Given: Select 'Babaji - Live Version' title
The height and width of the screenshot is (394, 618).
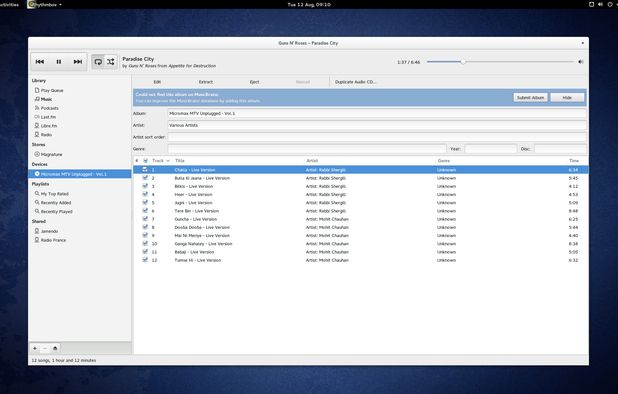Looking at the screenshot, I should point(194,252).
